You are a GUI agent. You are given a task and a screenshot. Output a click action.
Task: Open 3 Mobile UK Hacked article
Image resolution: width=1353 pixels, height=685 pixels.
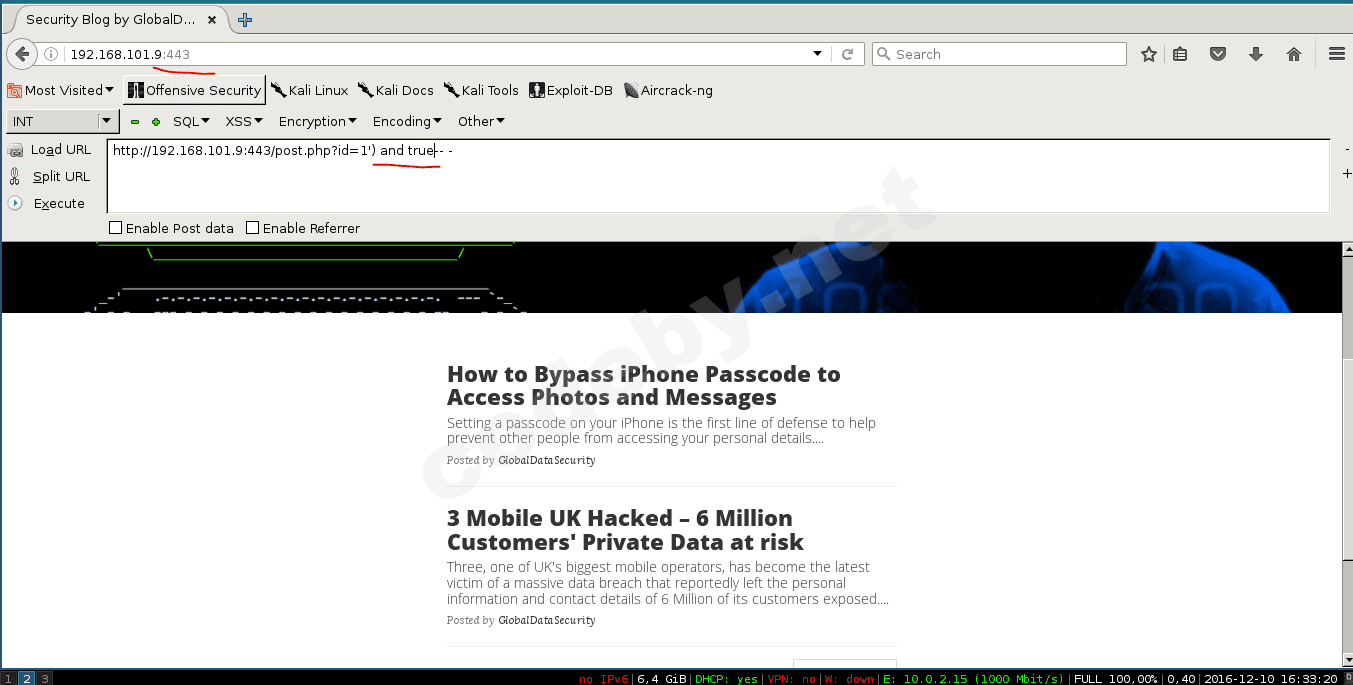[625, 530]
